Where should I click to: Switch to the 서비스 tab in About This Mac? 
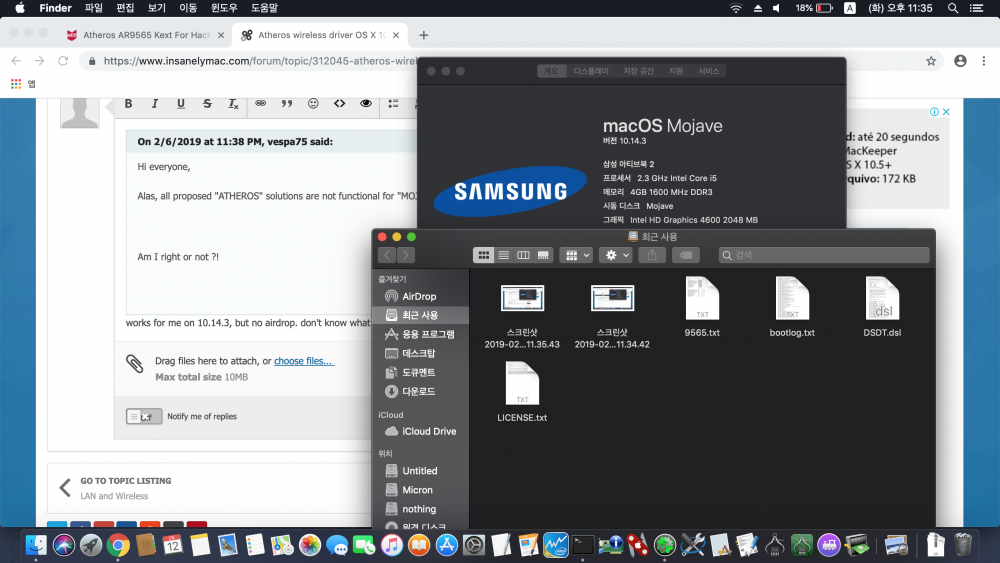[x=708, y=71]
